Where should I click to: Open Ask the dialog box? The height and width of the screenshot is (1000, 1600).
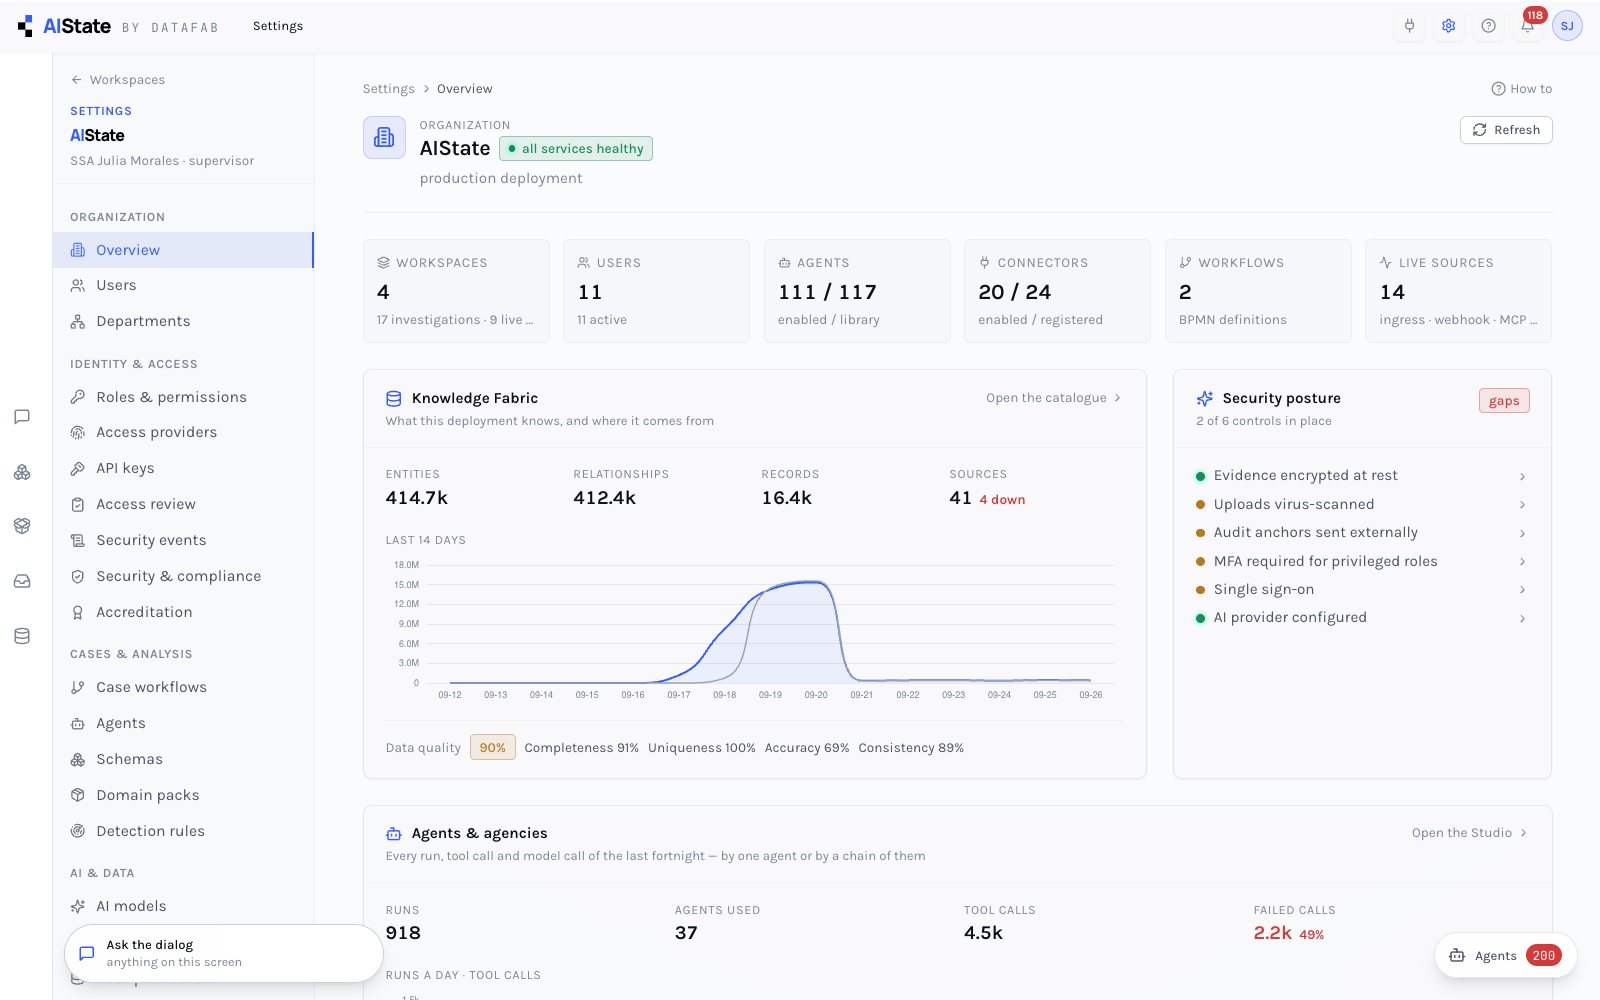(224, 953)
